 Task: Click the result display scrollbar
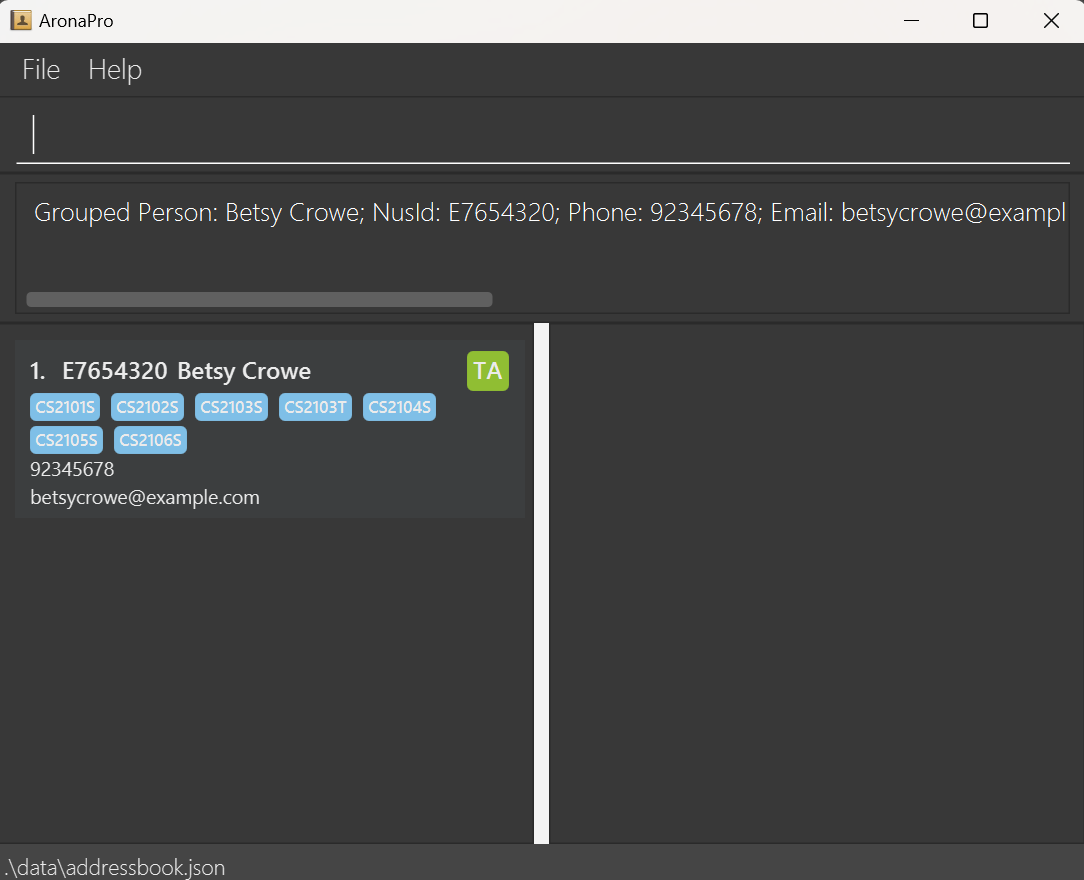pos(260,299)
